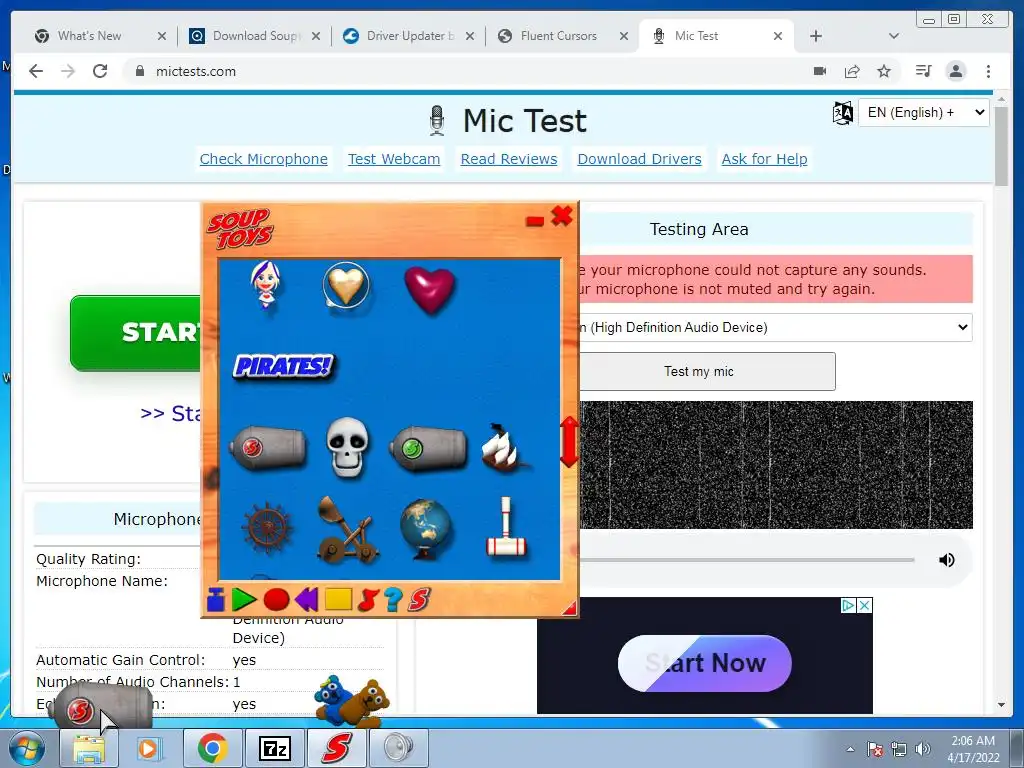Screen dimensions: 1024x768
Task: Open the Windows Start menu
Action: [x=26, y=748]
